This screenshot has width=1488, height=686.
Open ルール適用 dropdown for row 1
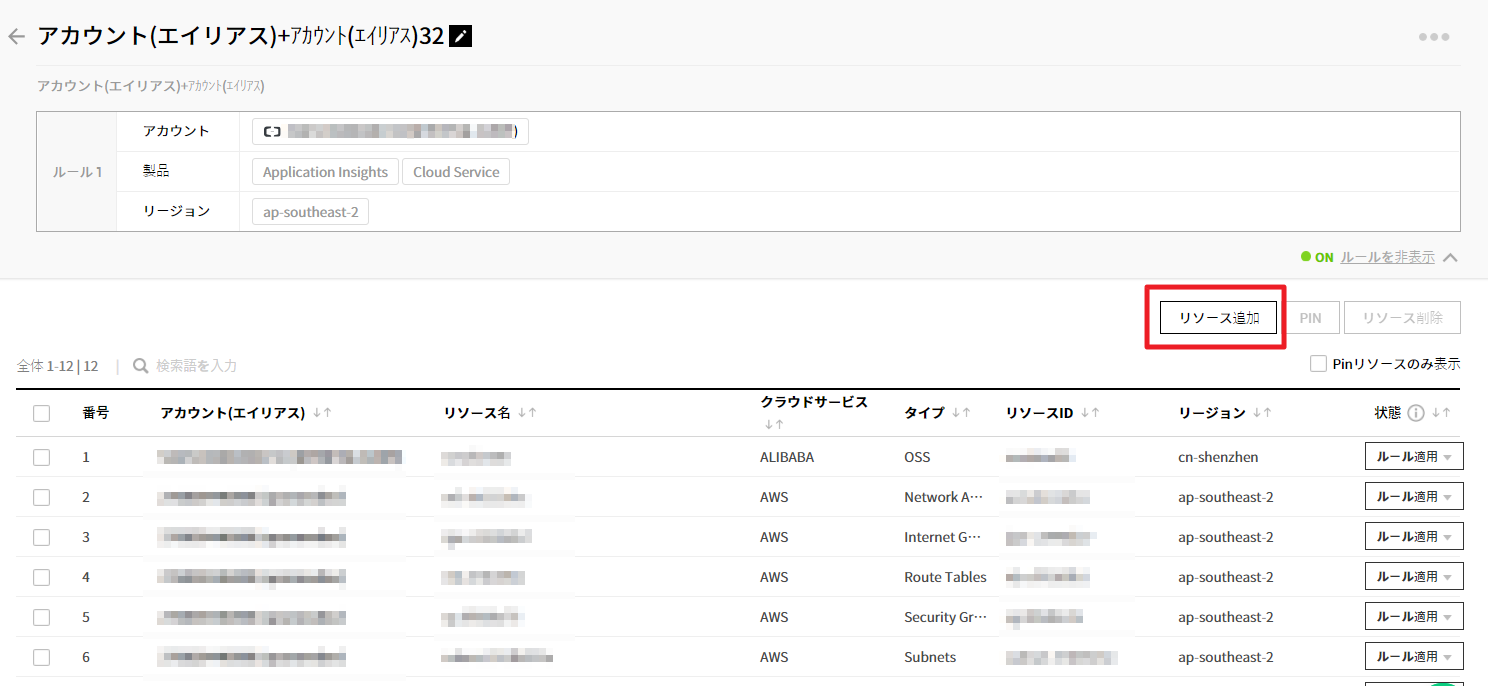coord(1413,456)
